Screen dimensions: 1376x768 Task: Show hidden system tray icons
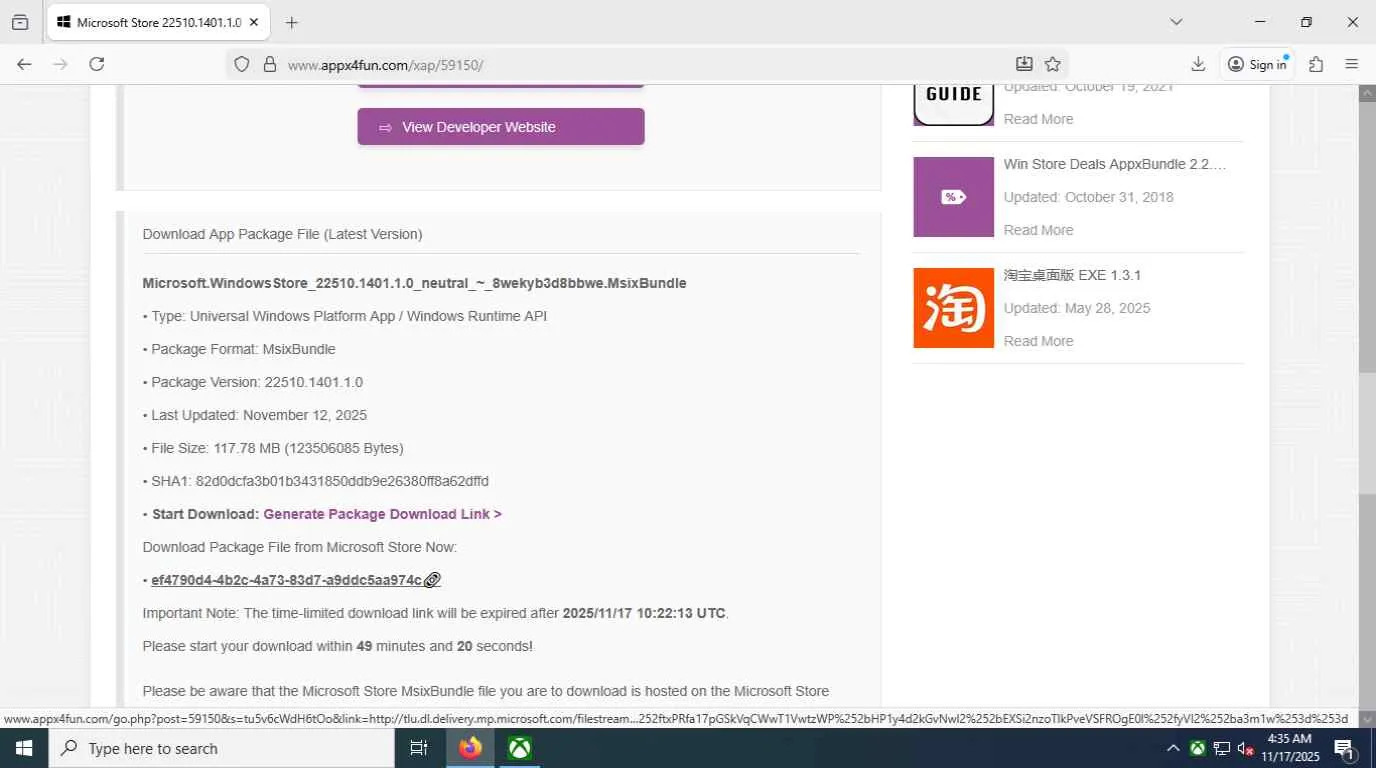pyautogui.click(x=1173, y=748)
